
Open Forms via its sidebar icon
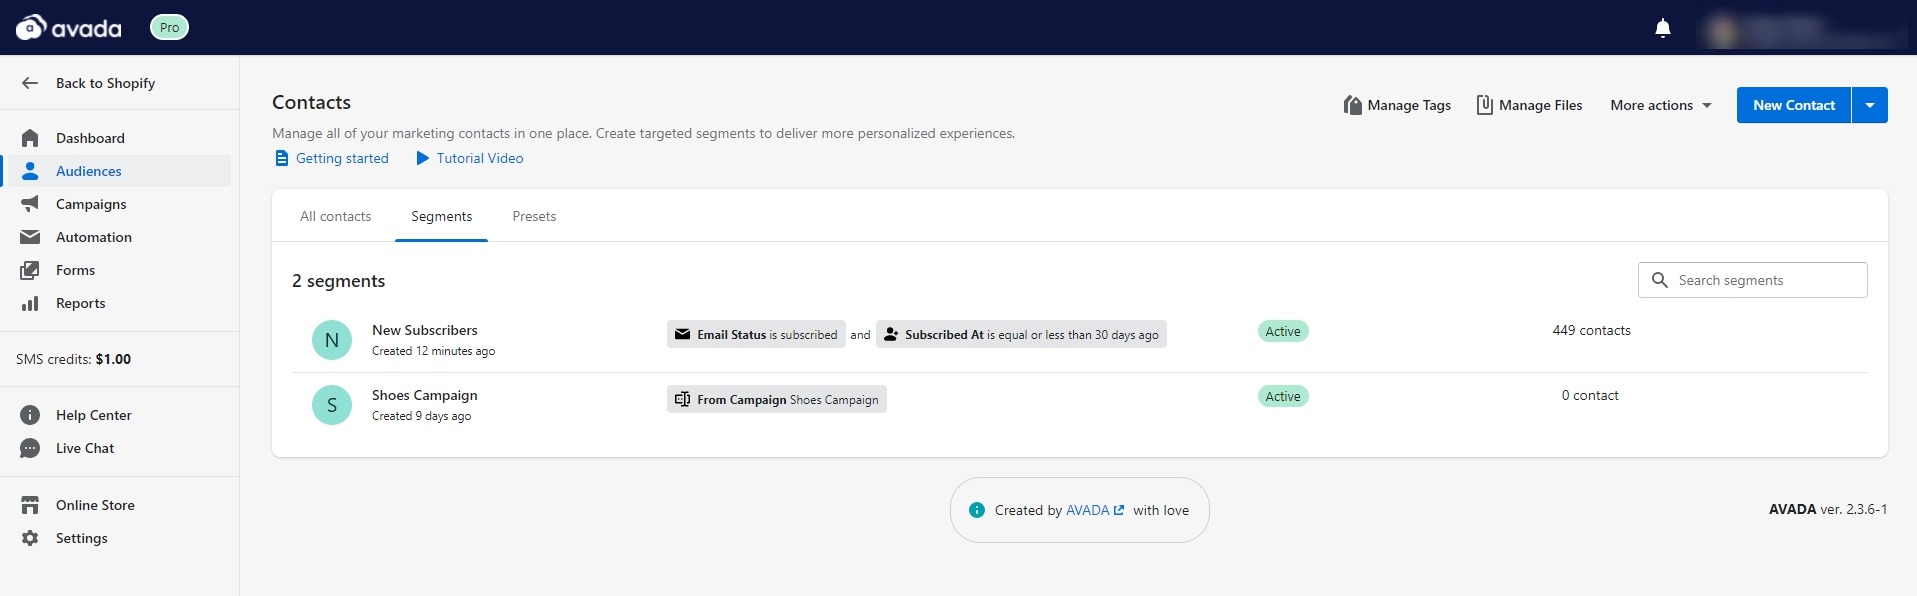pos(30,270)
